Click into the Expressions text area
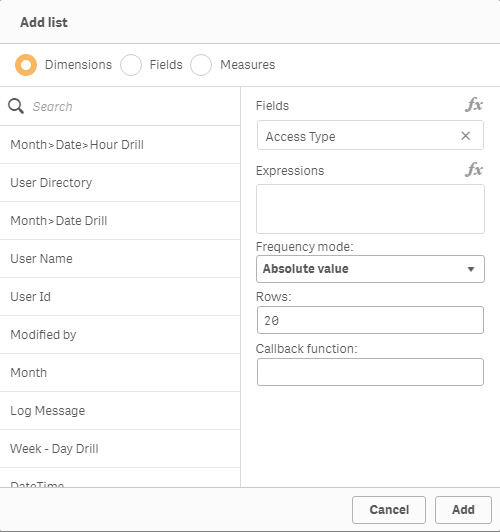 pyautogui.click(x=370, y=209)
